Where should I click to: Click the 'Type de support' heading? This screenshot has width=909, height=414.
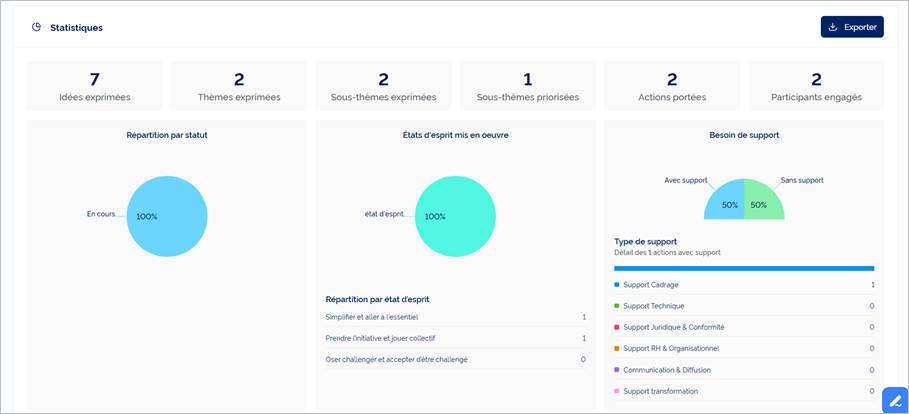pos(645,242)
